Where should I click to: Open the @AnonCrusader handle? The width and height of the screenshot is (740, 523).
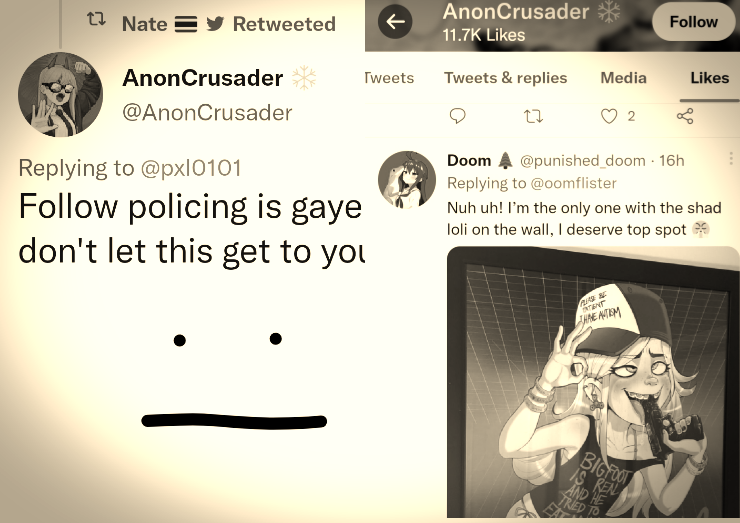[207, 113]
